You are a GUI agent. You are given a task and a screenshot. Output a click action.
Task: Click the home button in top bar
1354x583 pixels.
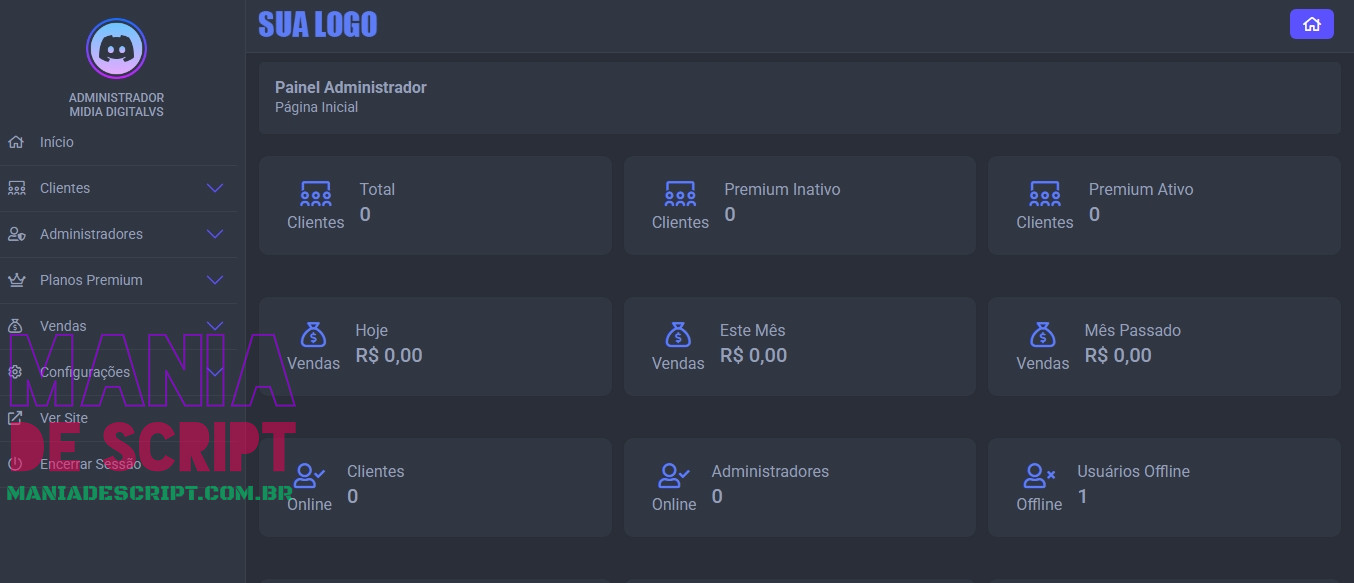(1311, 24)
